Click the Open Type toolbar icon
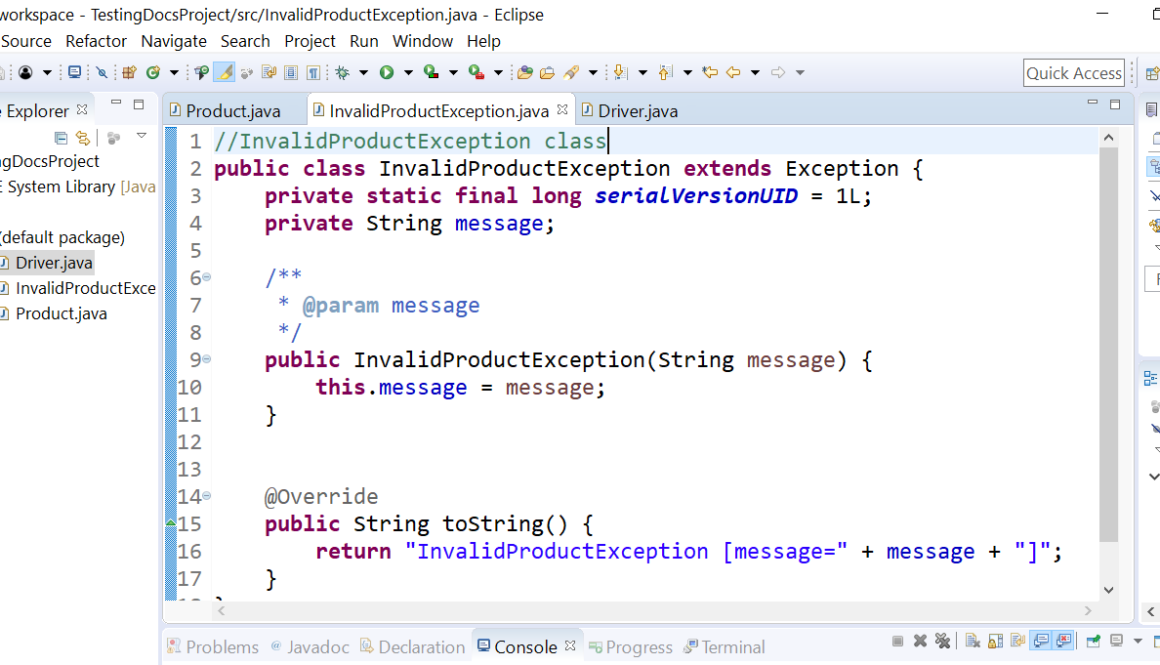Viewport: 1160px width, 665px height. pos(524,72)
